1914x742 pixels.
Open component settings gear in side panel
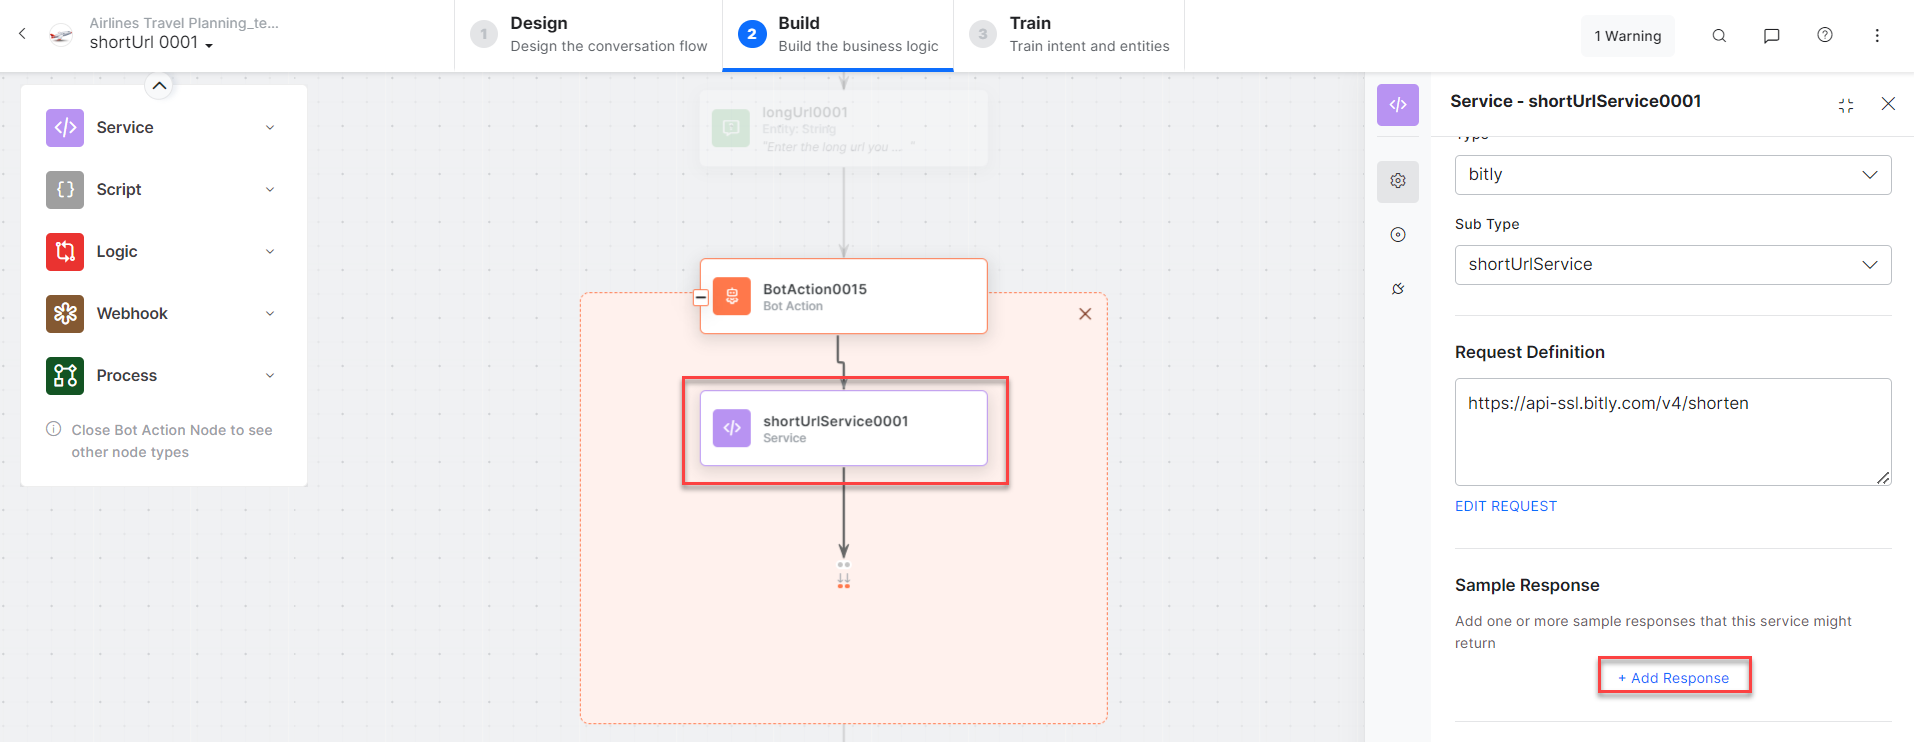[1398, 181]
